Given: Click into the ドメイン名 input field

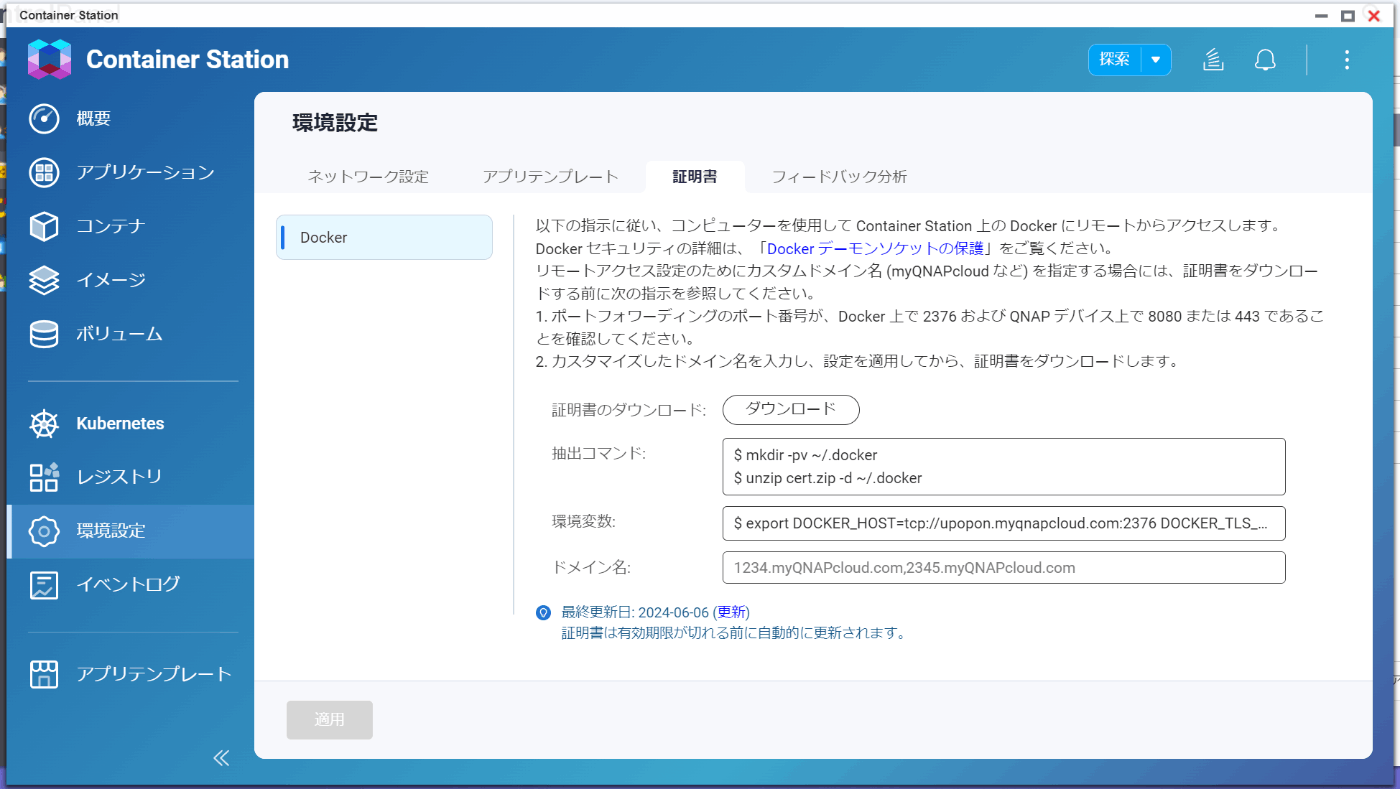Looking at the screenshot, I should tap(1003, 567).
